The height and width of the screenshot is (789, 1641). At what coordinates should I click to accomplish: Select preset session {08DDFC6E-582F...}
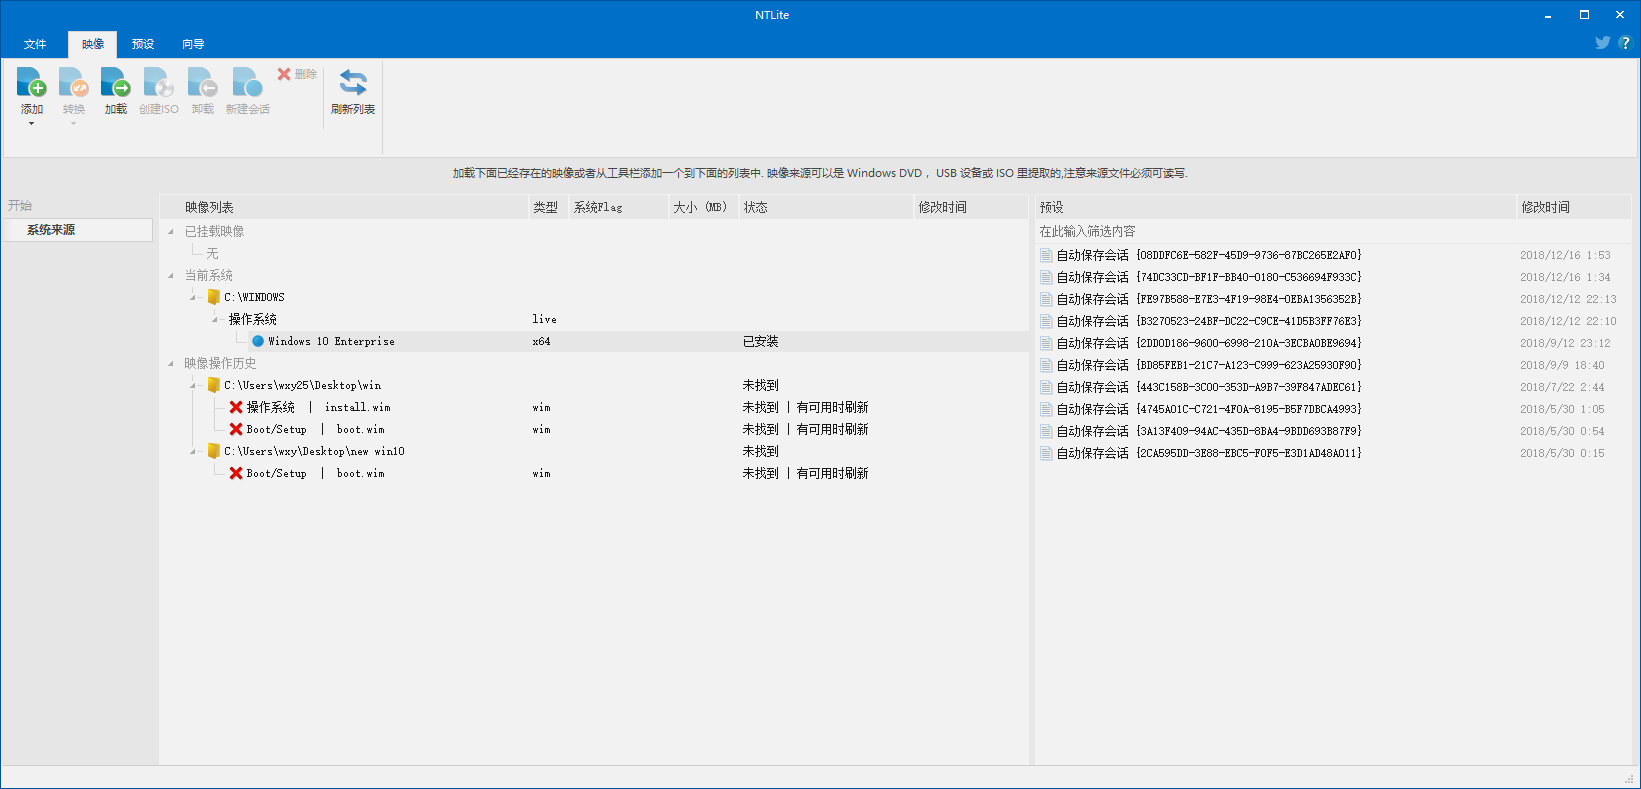(1333, 255)
